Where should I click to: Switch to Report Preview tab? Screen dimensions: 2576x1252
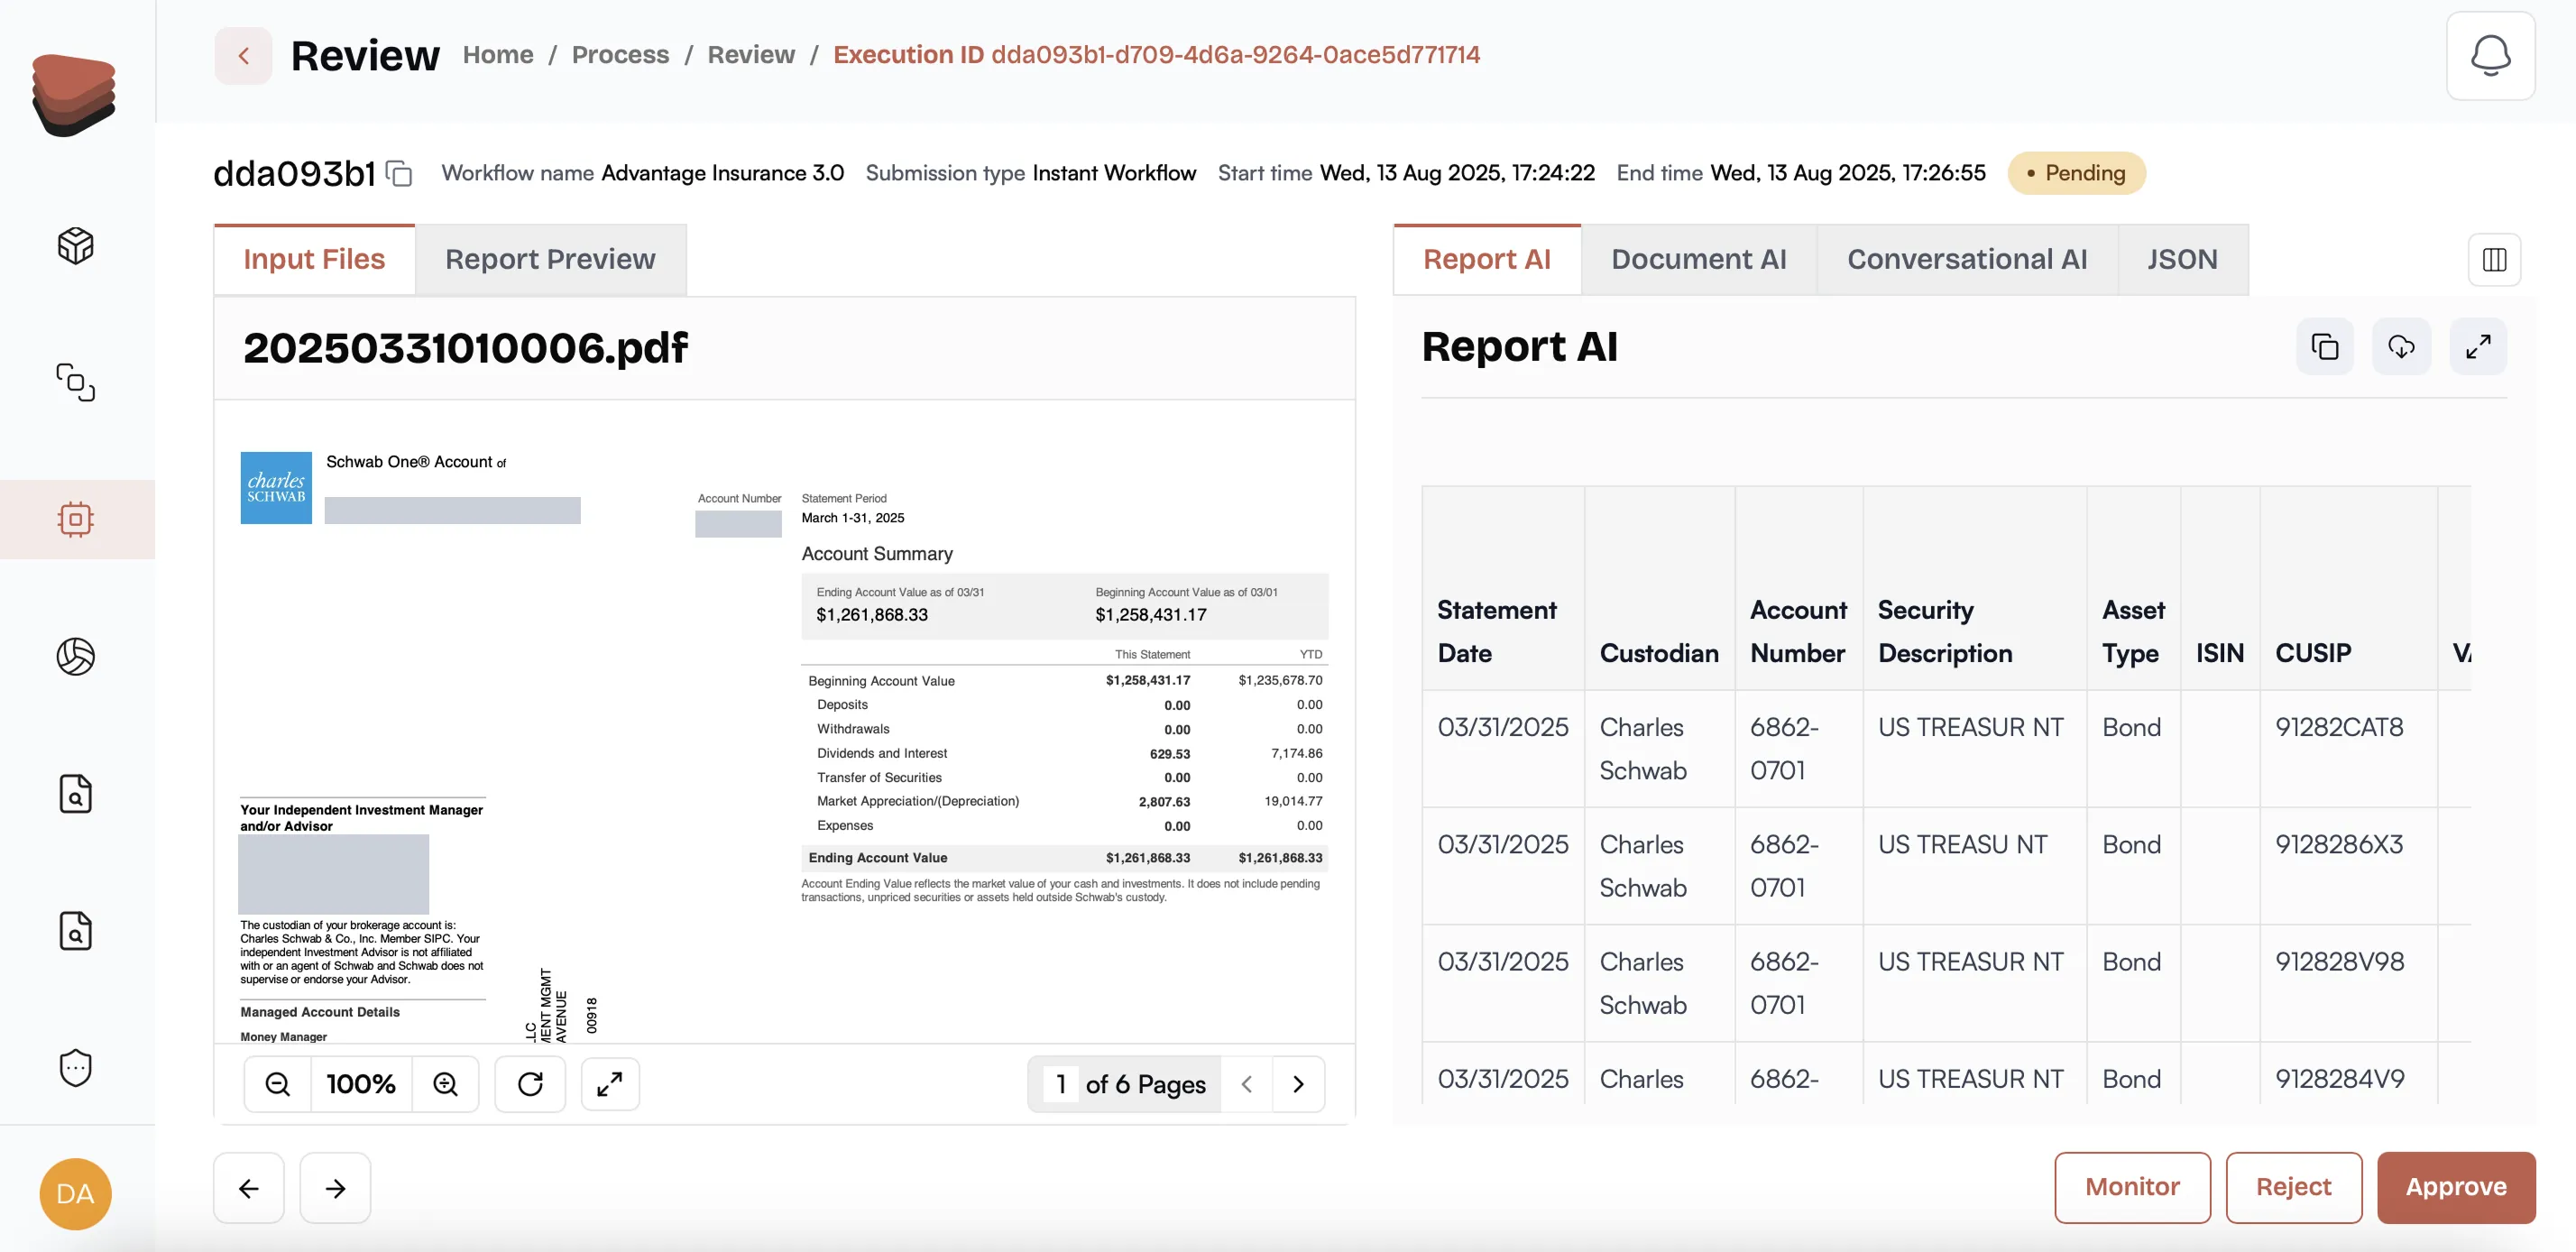tap(550, 260)
